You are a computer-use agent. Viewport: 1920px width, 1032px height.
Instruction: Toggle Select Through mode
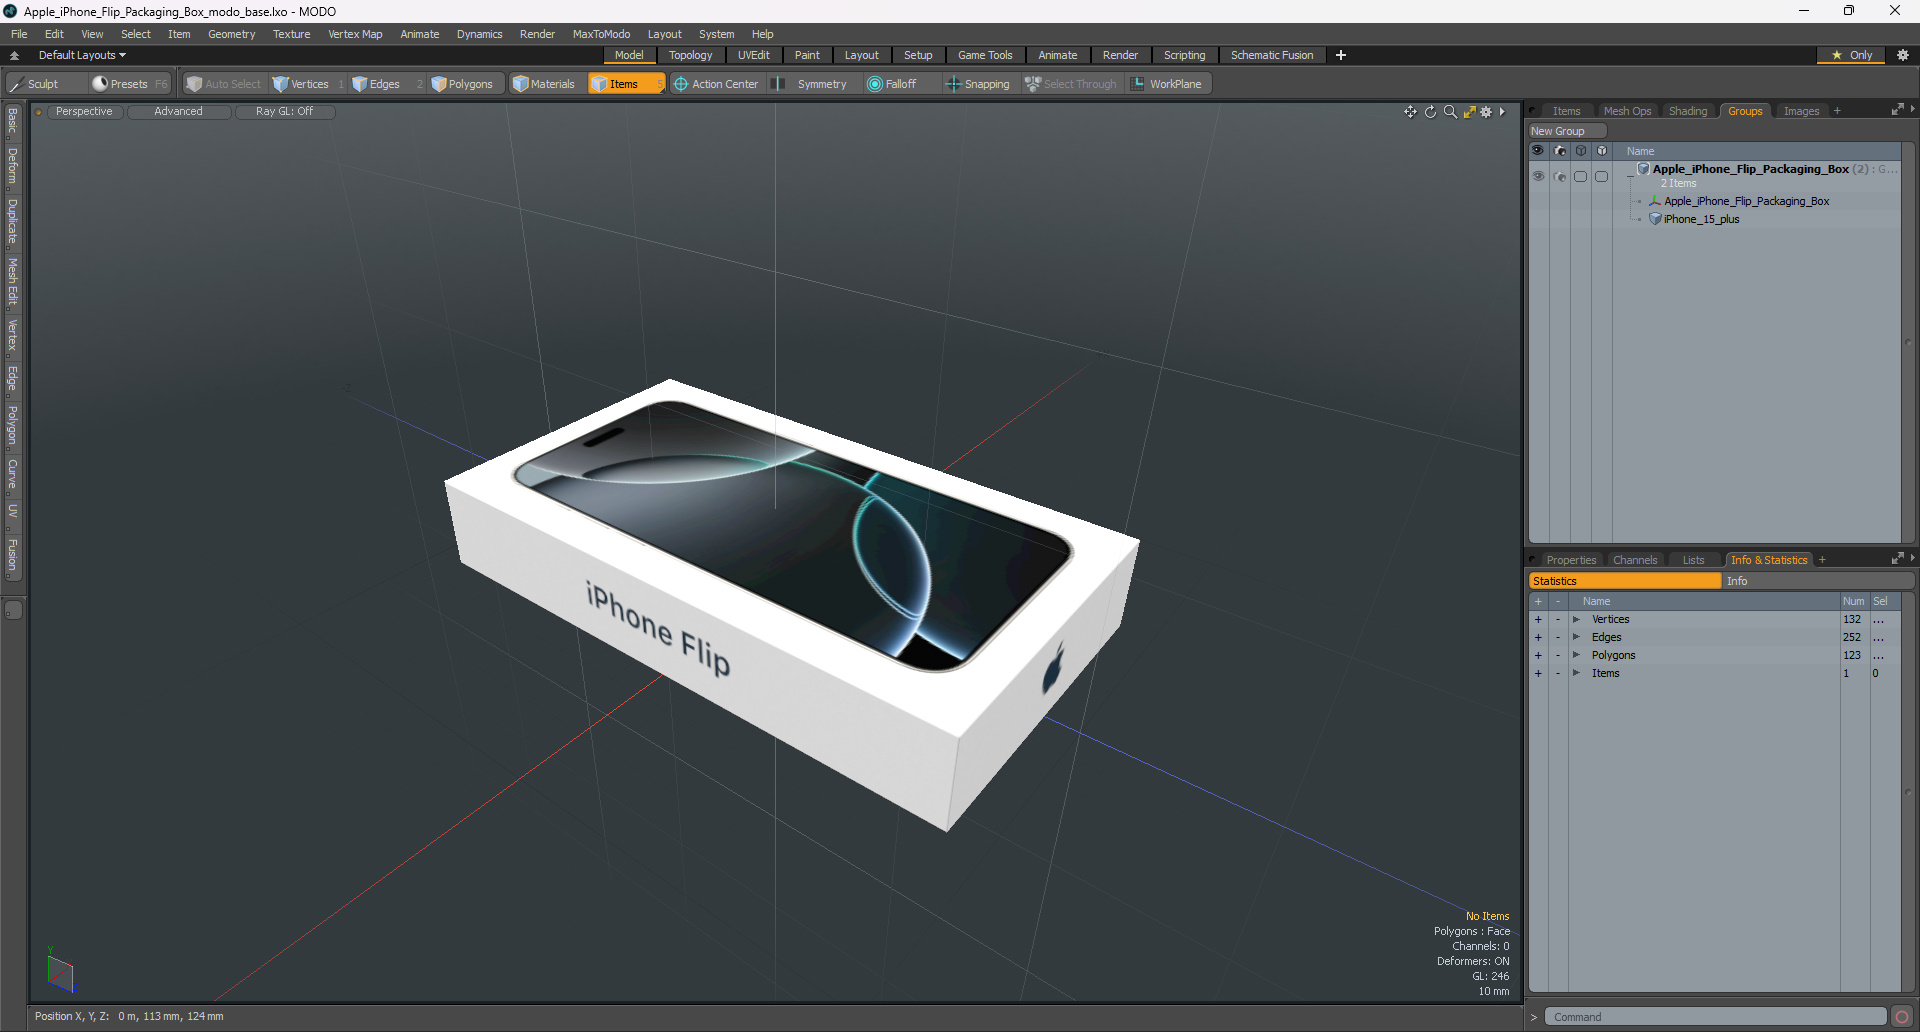click(x=1071, y=84)
